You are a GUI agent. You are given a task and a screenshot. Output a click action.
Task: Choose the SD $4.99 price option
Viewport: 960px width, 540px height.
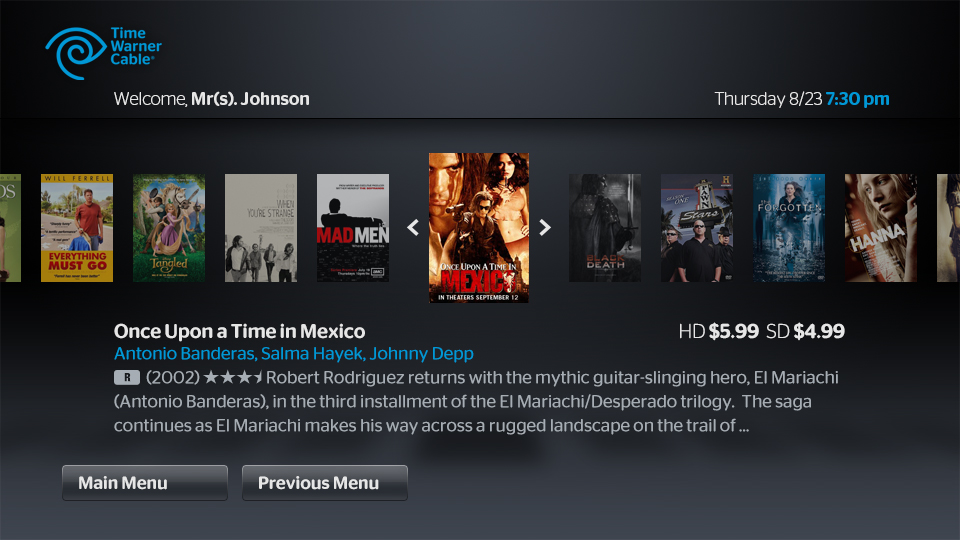coord(806,331)
